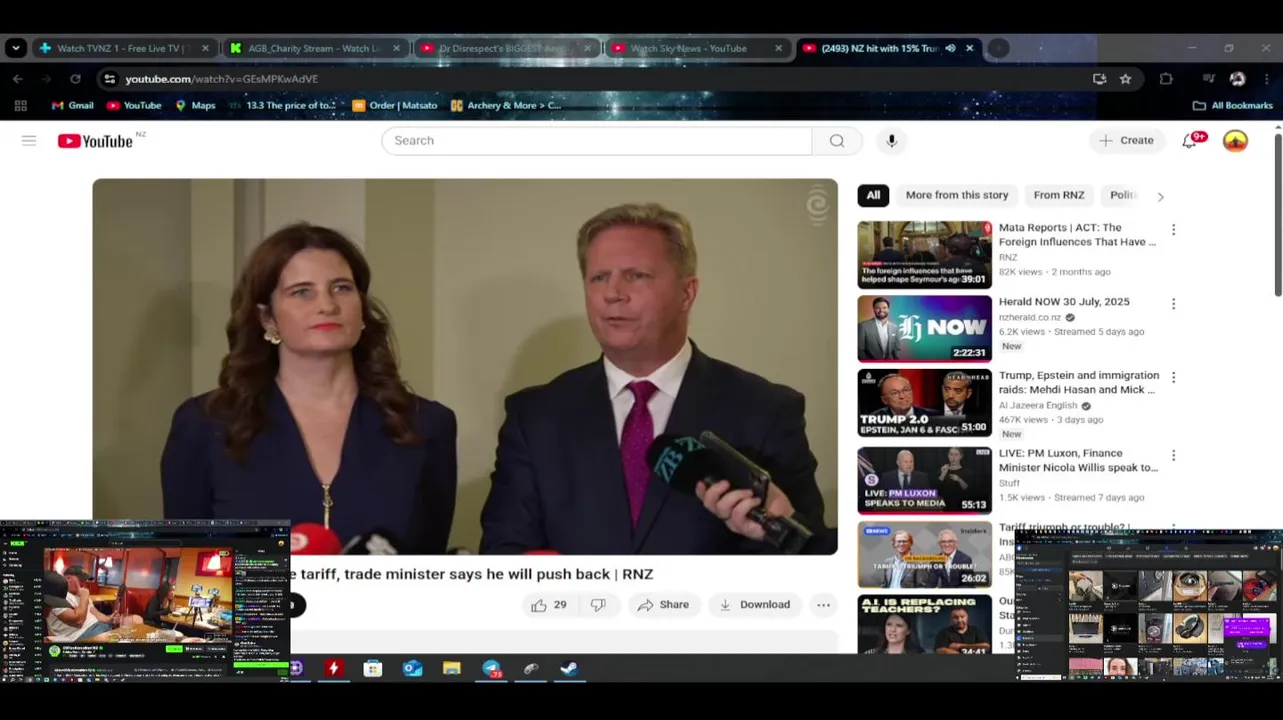Image resolution: width=1283 pixels, height=720 pixels.
Task: Open the All Bookmarks folder
Action: (1233, 105)
